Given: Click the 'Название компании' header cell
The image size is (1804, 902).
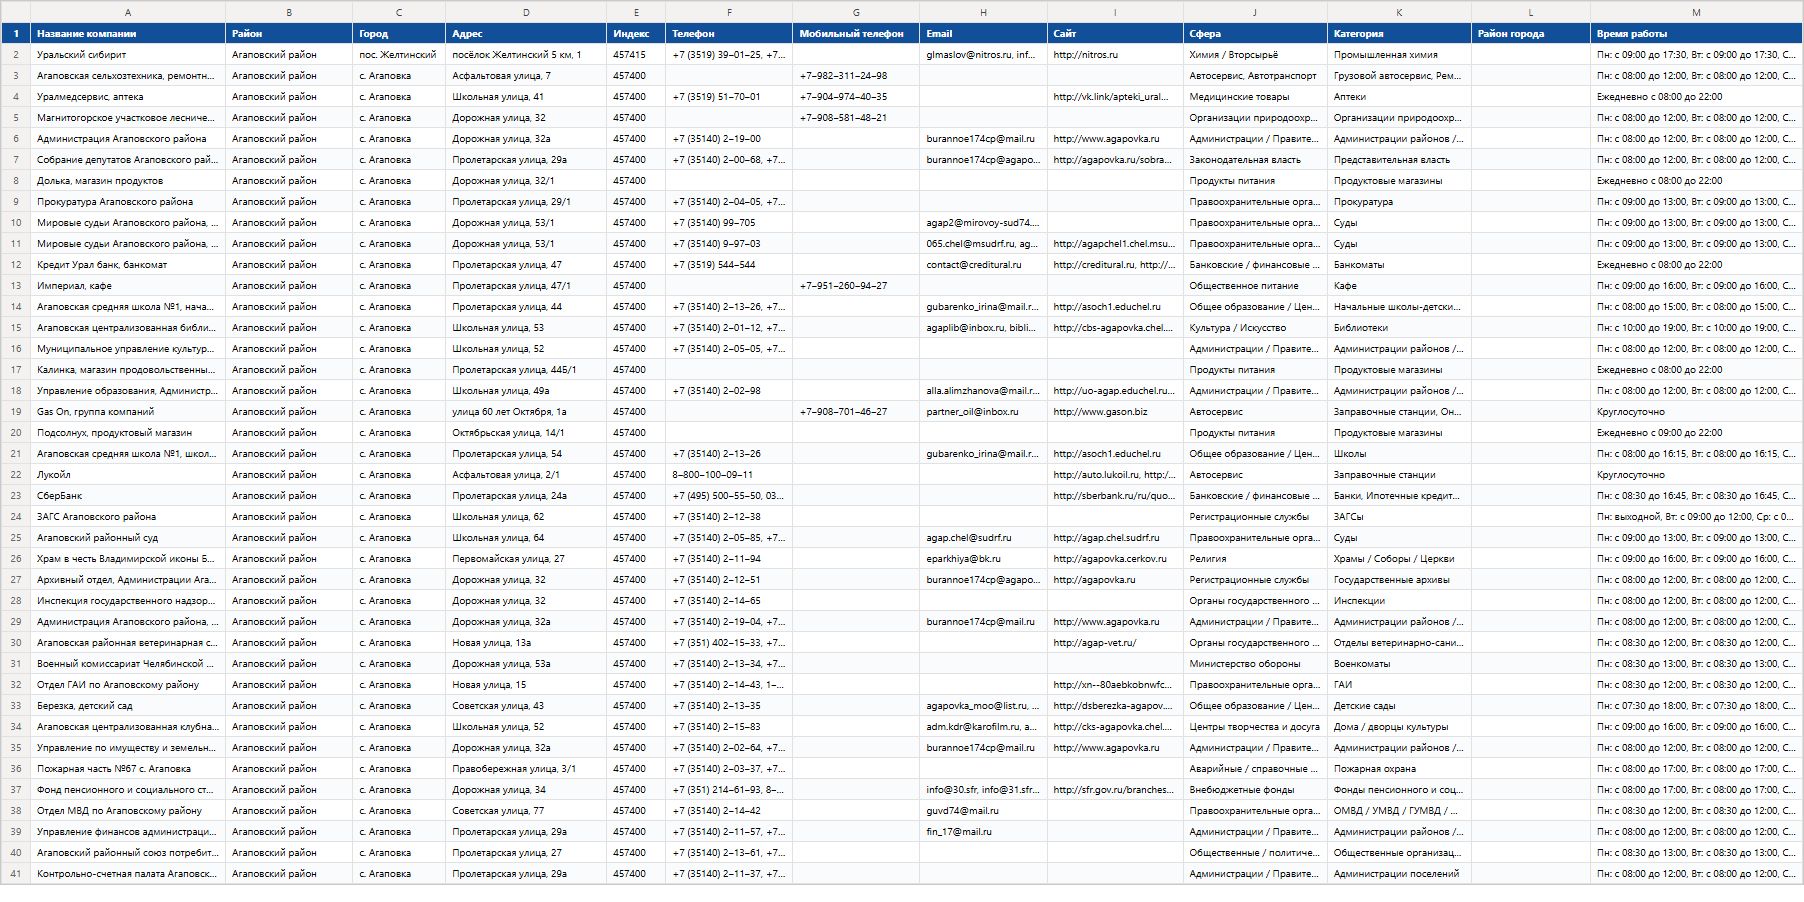Looking at the screenshot, I should tap(128, 34).
